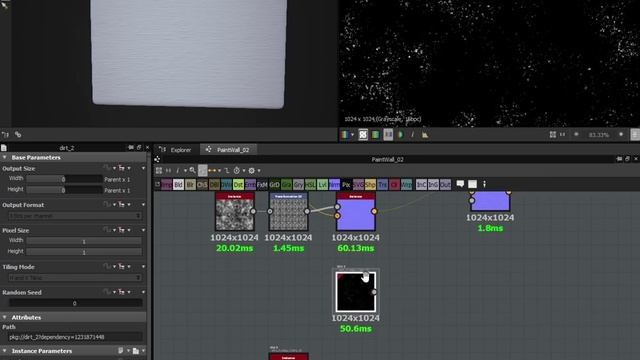This screenshot has height=360, width=640.
Task: Open the Random Seed options arrow on the row's right end
Action: [x=143, y=292]
